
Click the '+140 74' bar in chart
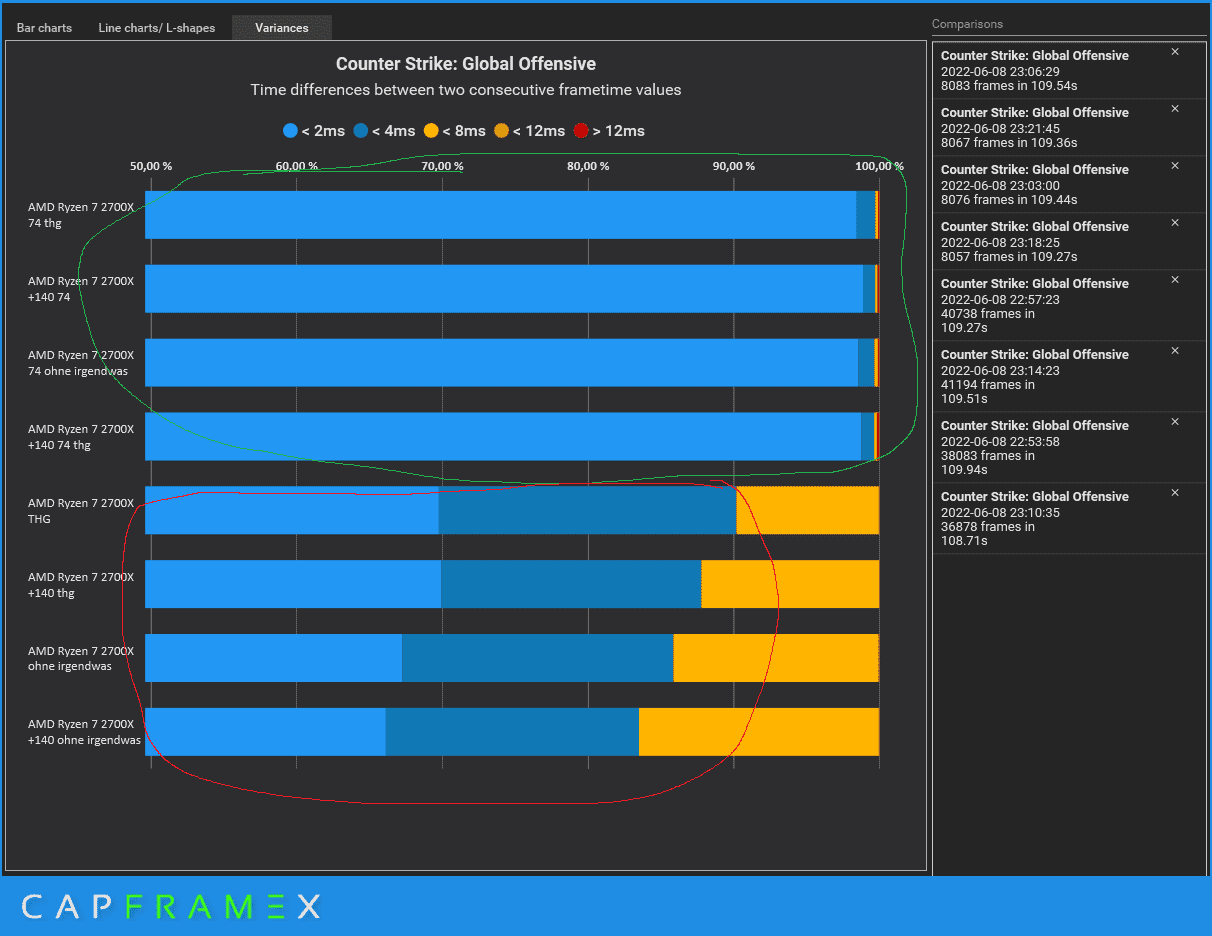[x=512, y=289]
